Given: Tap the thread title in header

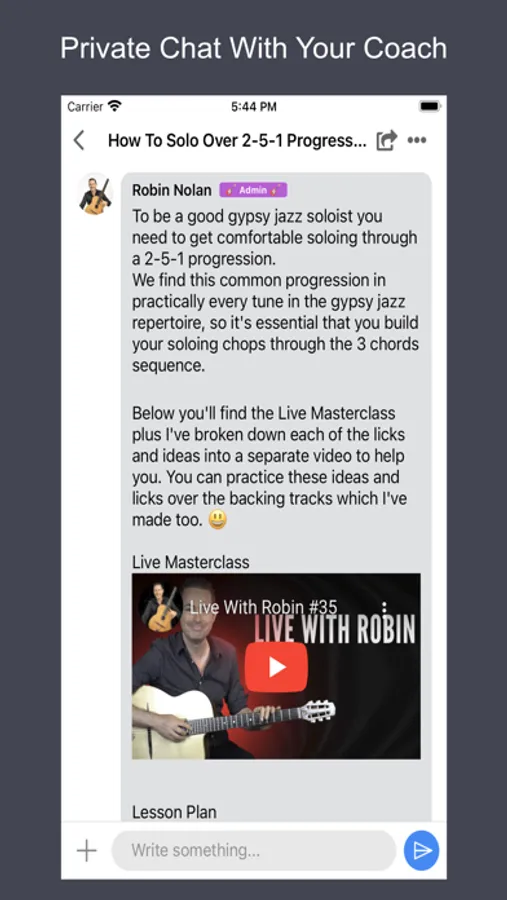Looking at the screenshot, I should pos(237,141).
